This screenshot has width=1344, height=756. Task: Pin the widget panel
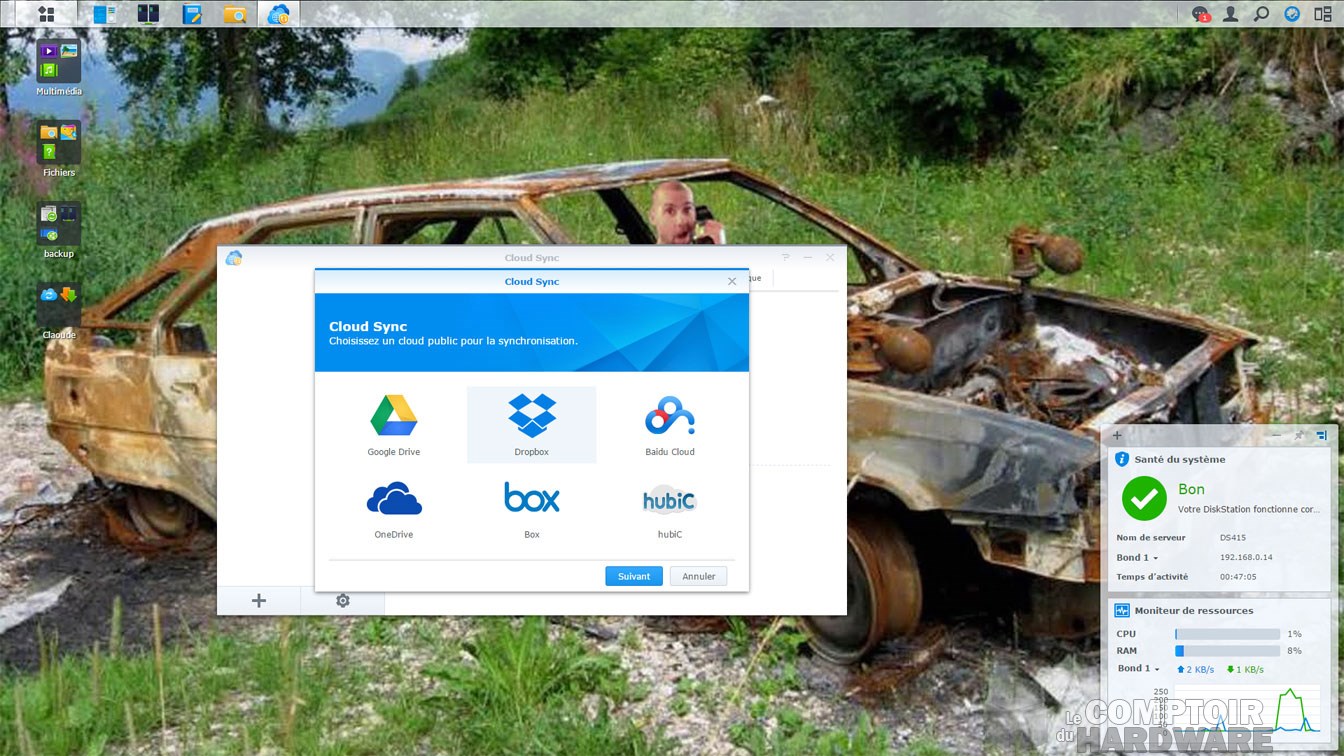coord(1298,436)
